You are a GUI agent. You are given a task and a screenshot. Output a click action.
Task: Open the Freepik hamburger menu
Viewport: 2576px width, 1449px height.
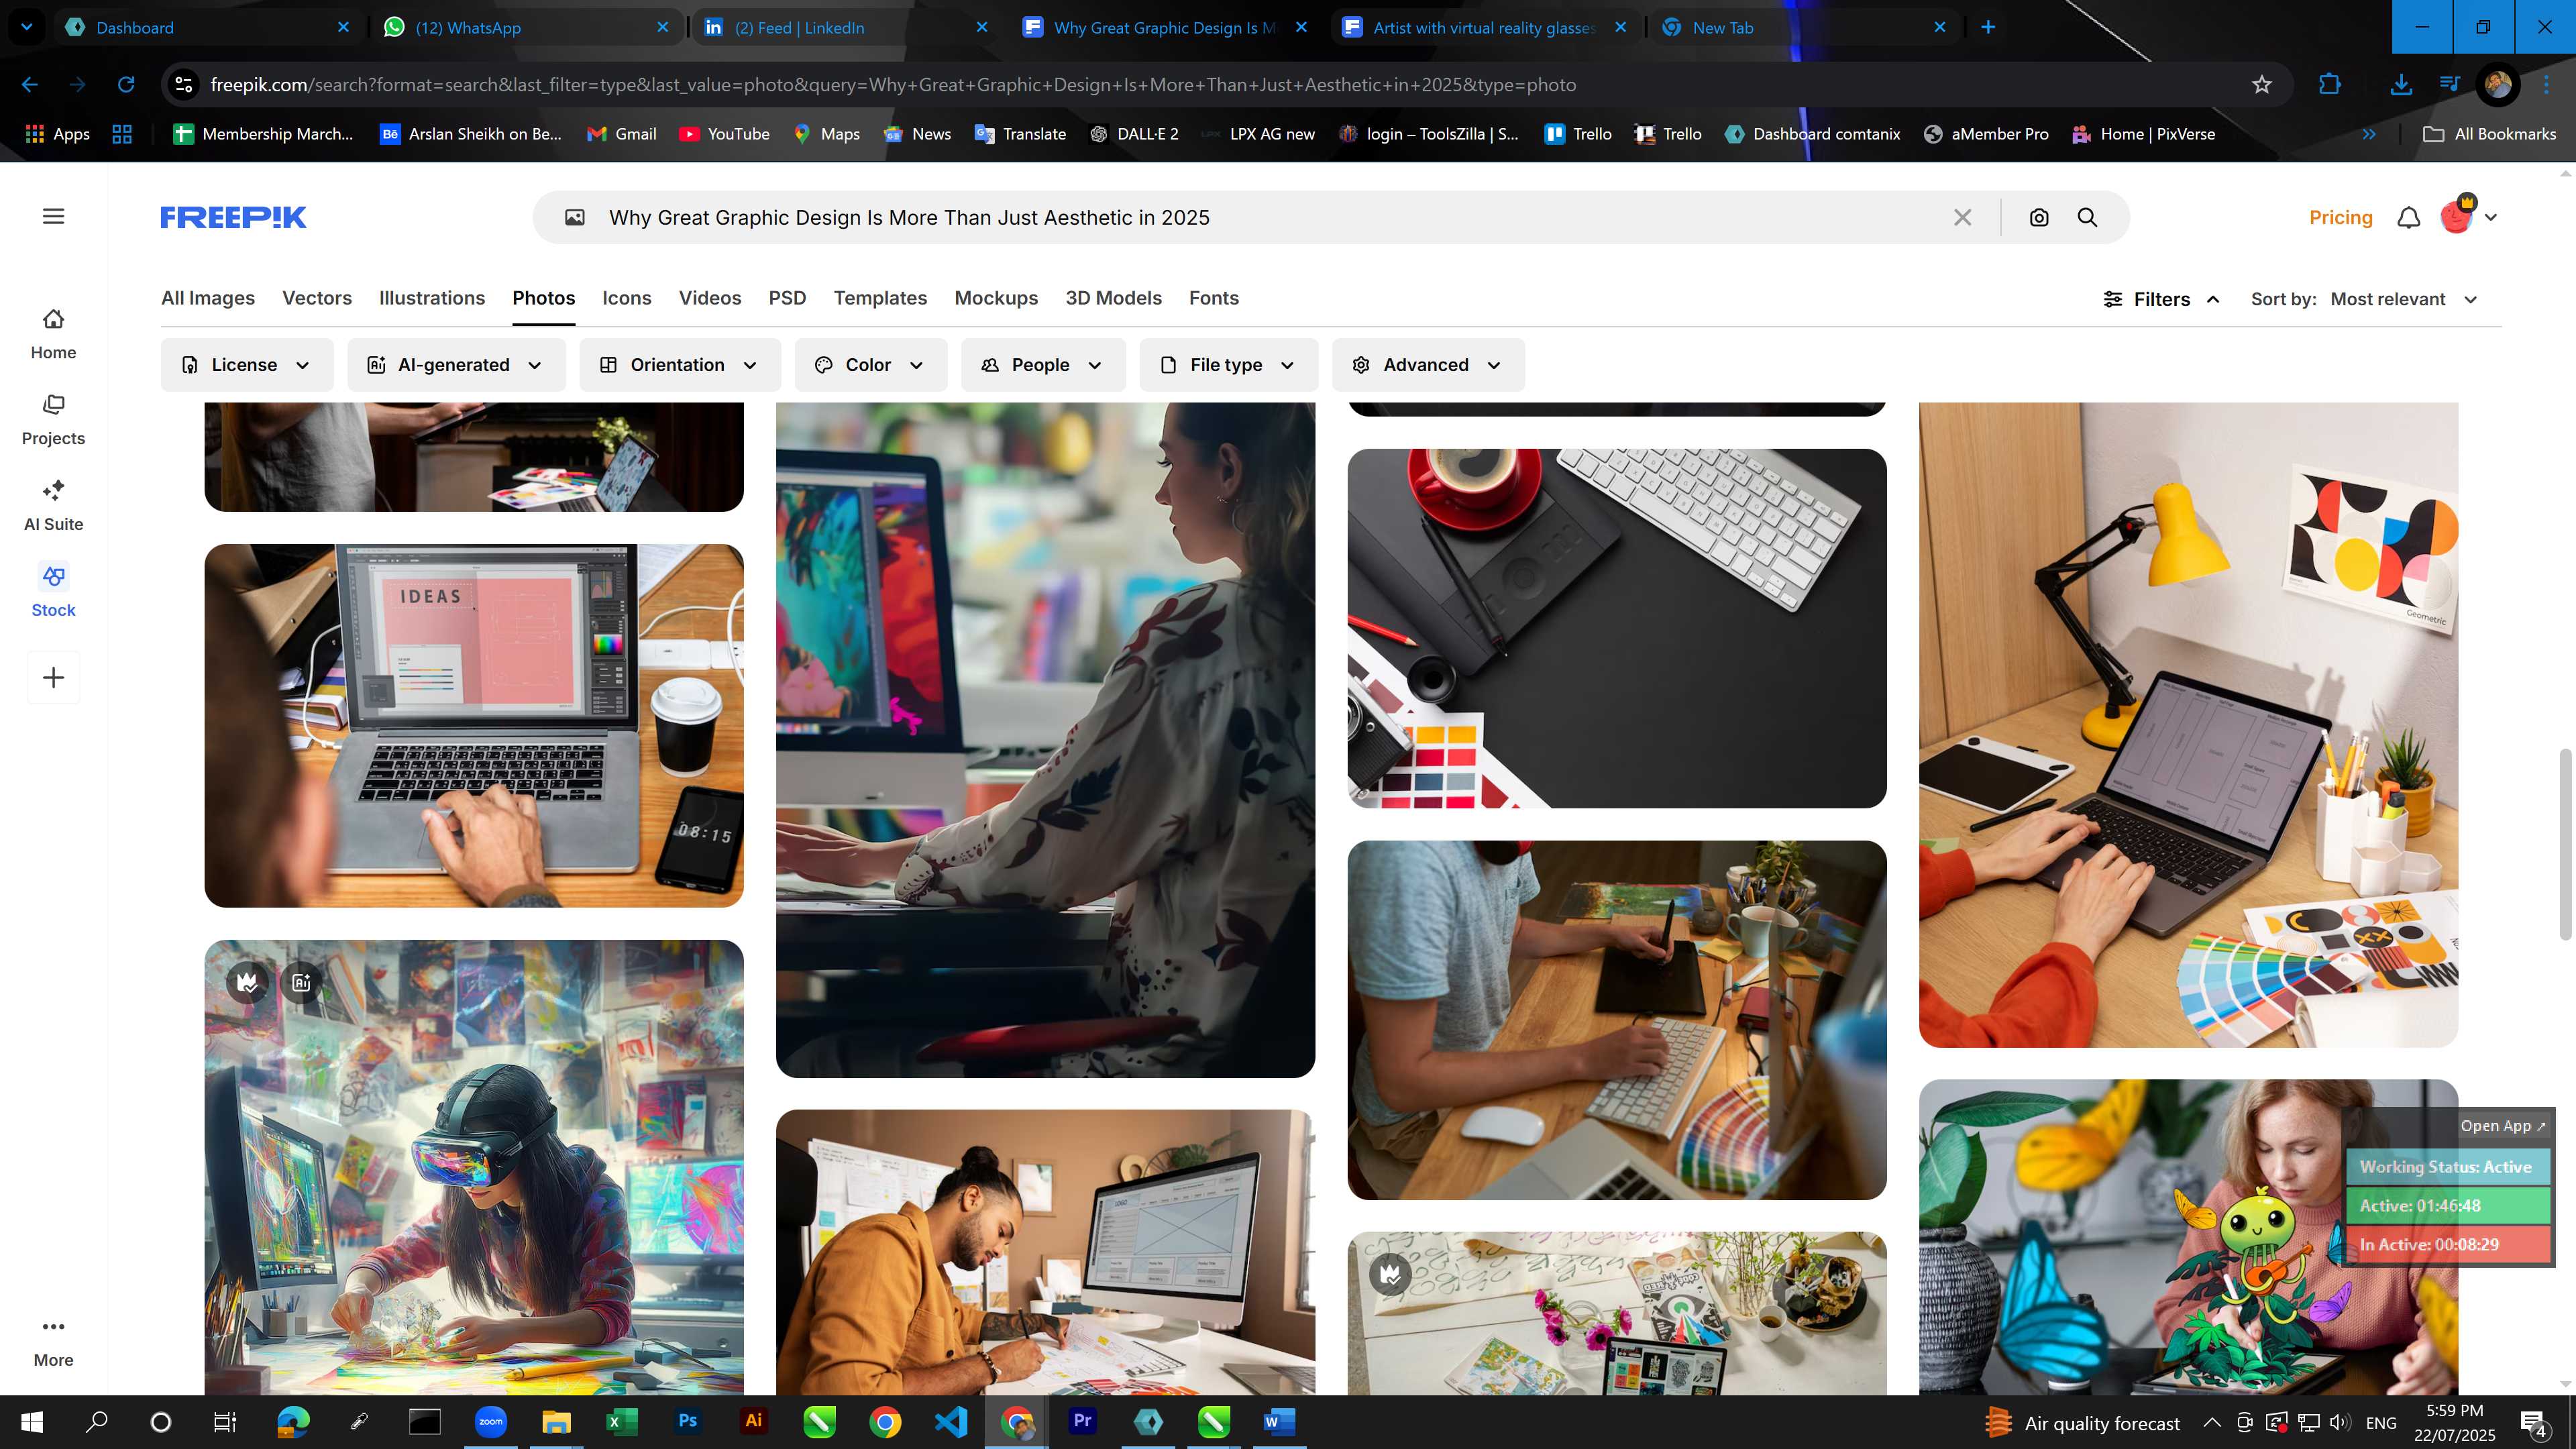54,216
